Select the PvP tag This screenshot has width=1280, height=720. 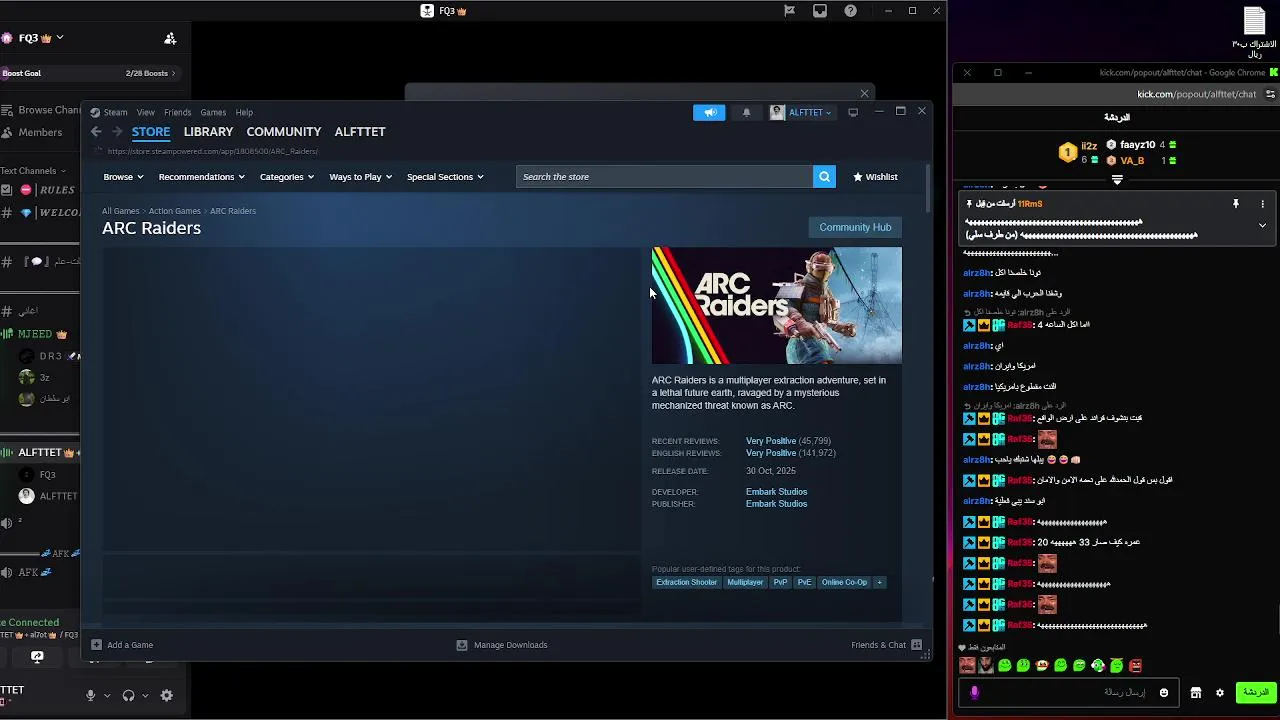[x=780, y=582]
